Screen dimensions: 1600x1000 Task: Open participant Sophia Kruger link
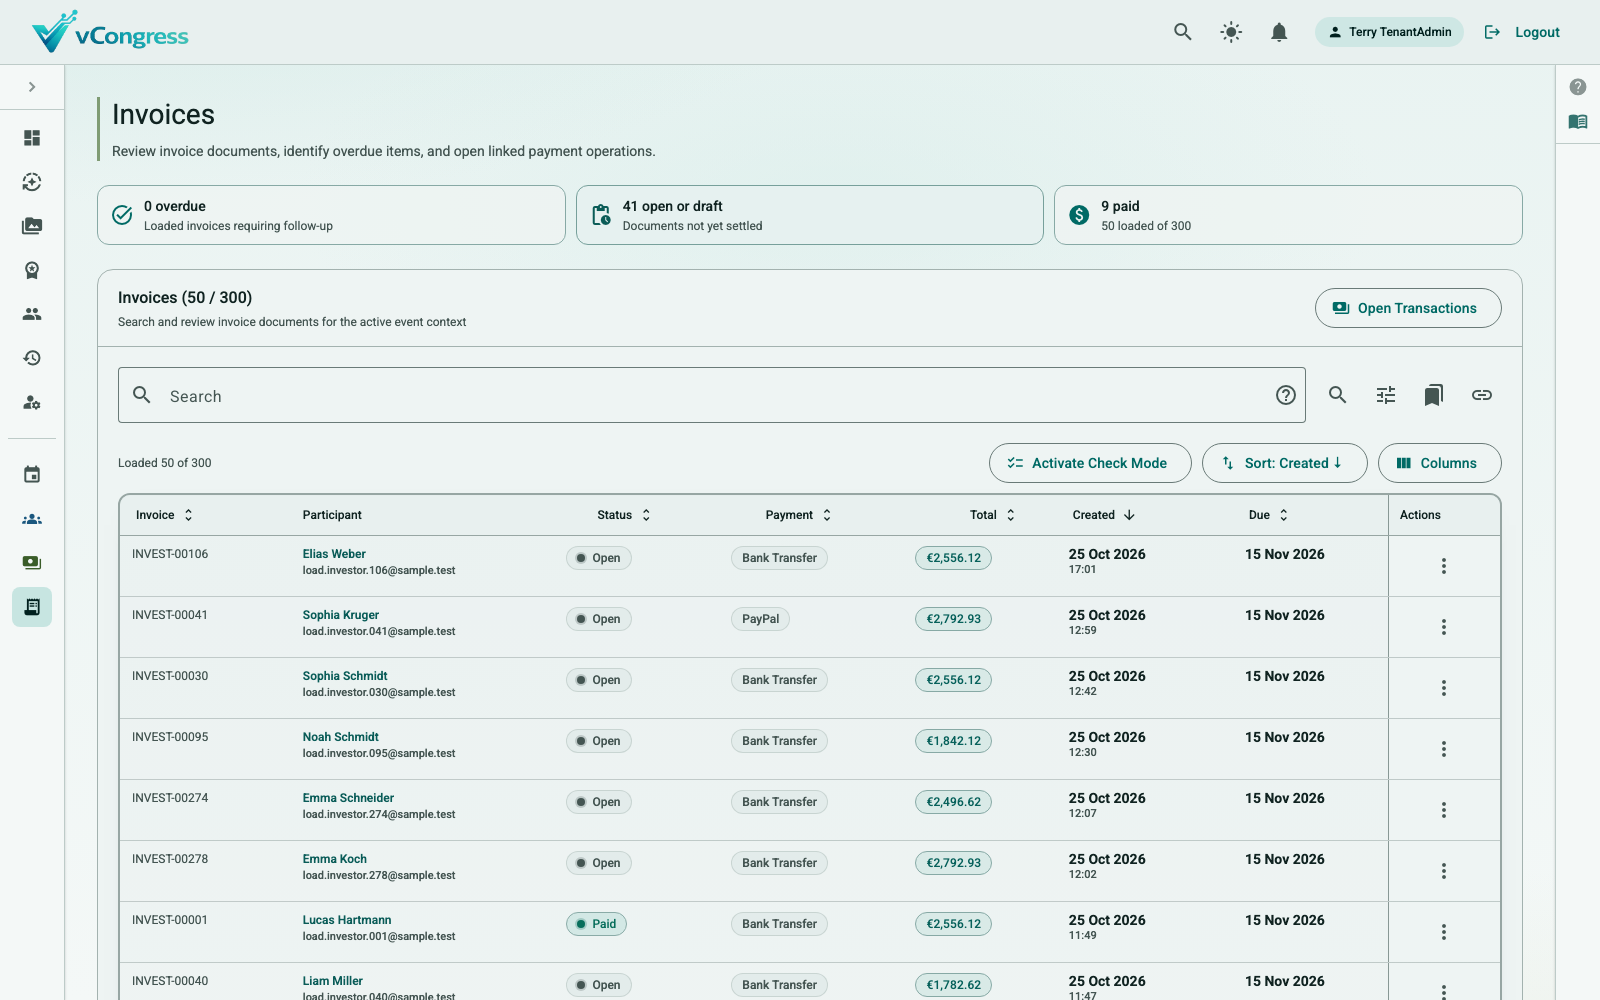click(341, 615)
